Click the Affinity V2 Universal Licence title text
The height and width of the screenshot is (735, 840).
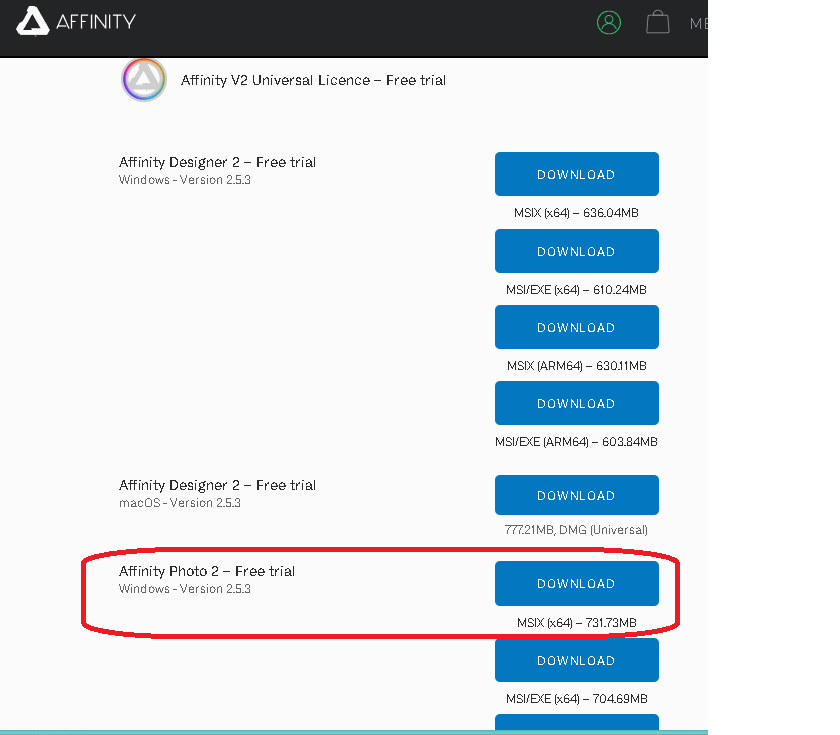coord(313,80)
